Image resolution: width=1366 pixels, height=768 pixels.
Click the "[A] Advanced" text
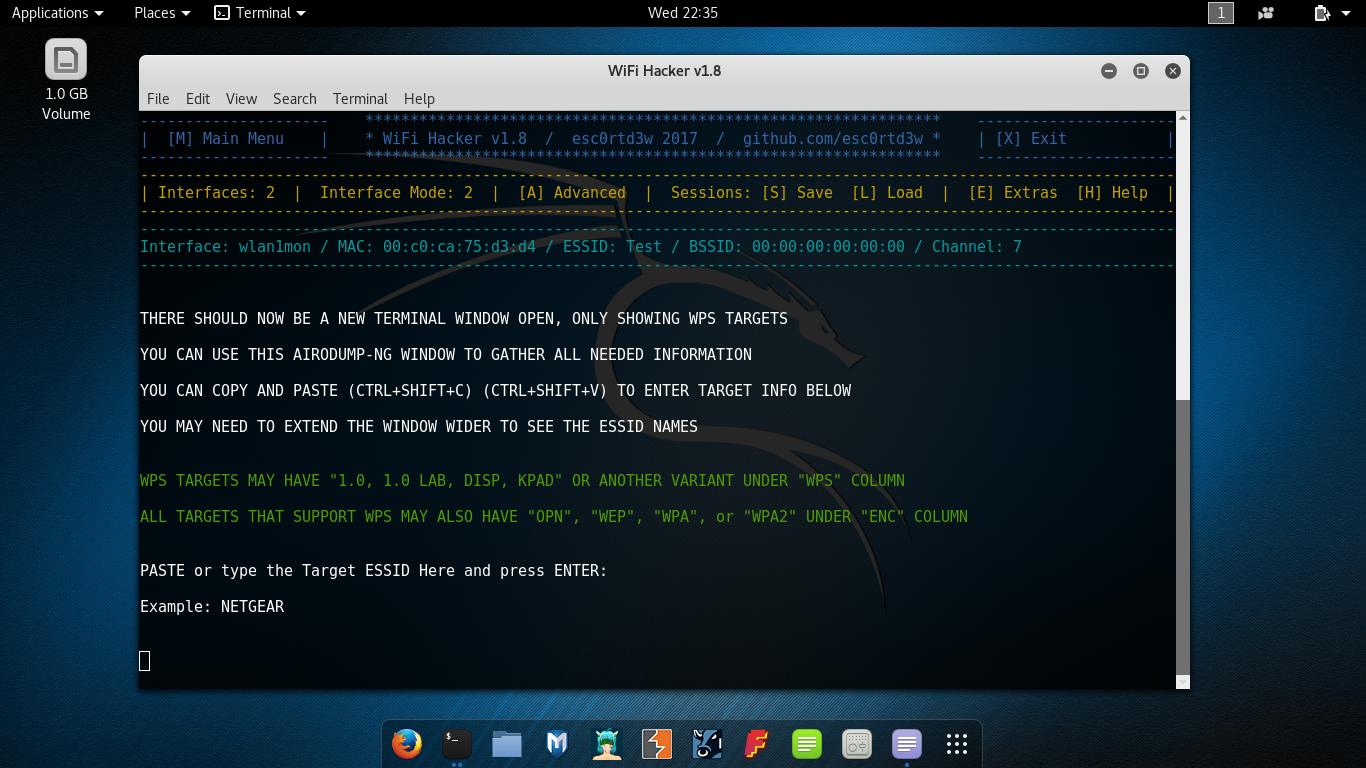(x=572, y=193)
